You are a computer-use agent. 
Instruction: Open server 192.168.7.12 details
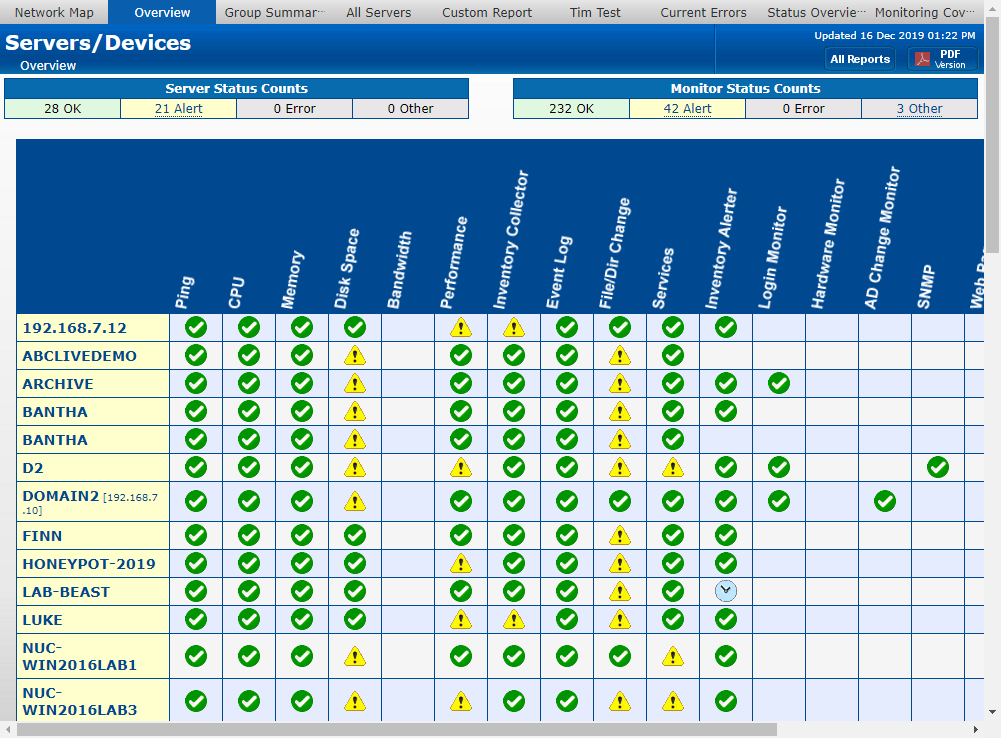pos(75,328)
